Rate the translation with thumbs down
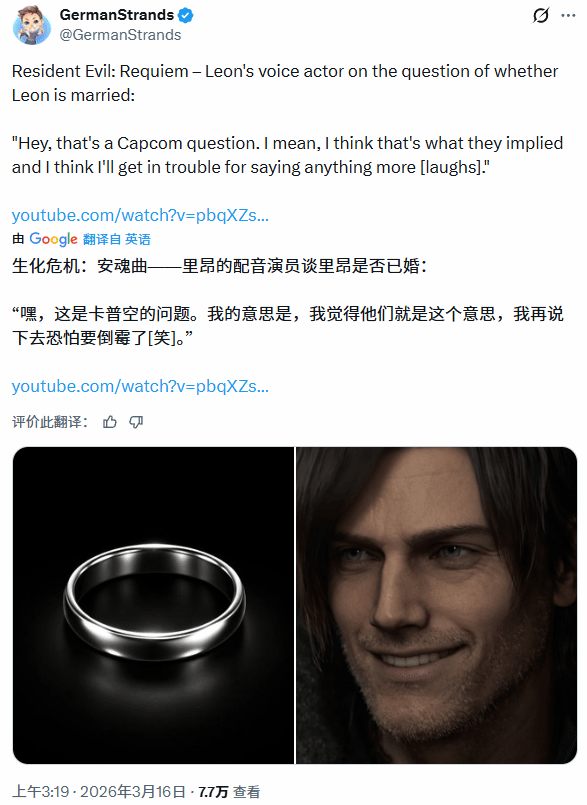Screen dimensions: 587x805 coord(136,422)
